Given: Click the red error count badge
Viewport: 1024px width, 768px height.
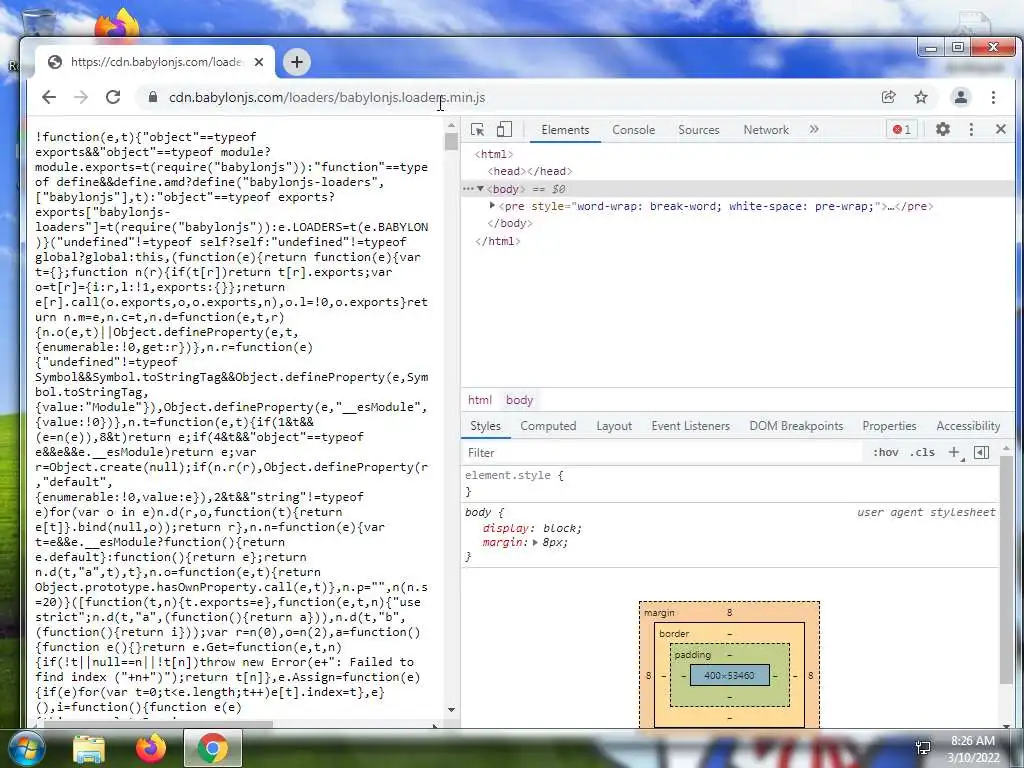Looking at the screenshot, I should [x=902, y=129].
